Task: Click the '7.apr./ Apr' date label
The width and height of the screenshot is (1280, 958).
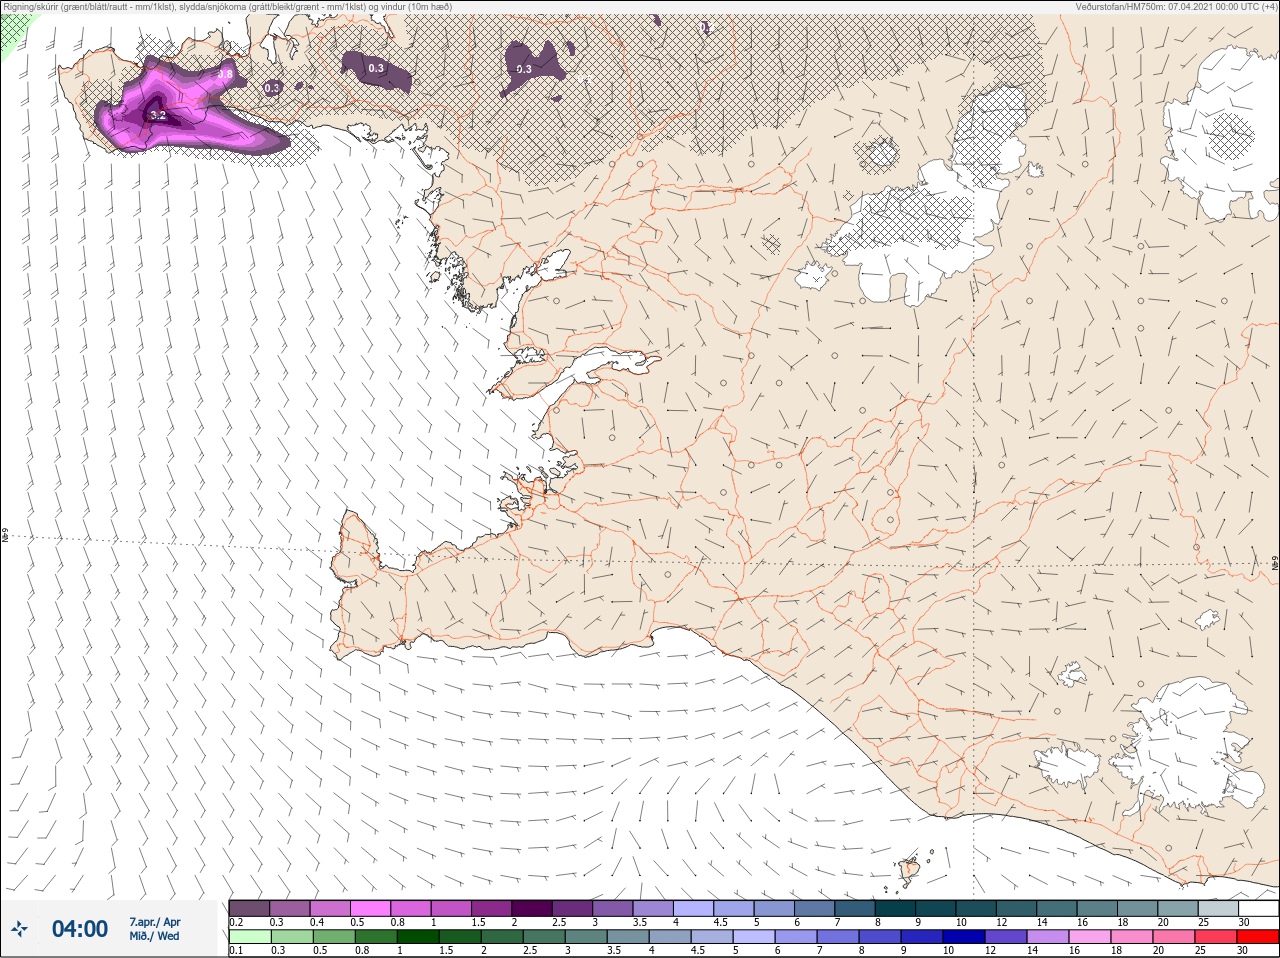Action: (155, 922)
